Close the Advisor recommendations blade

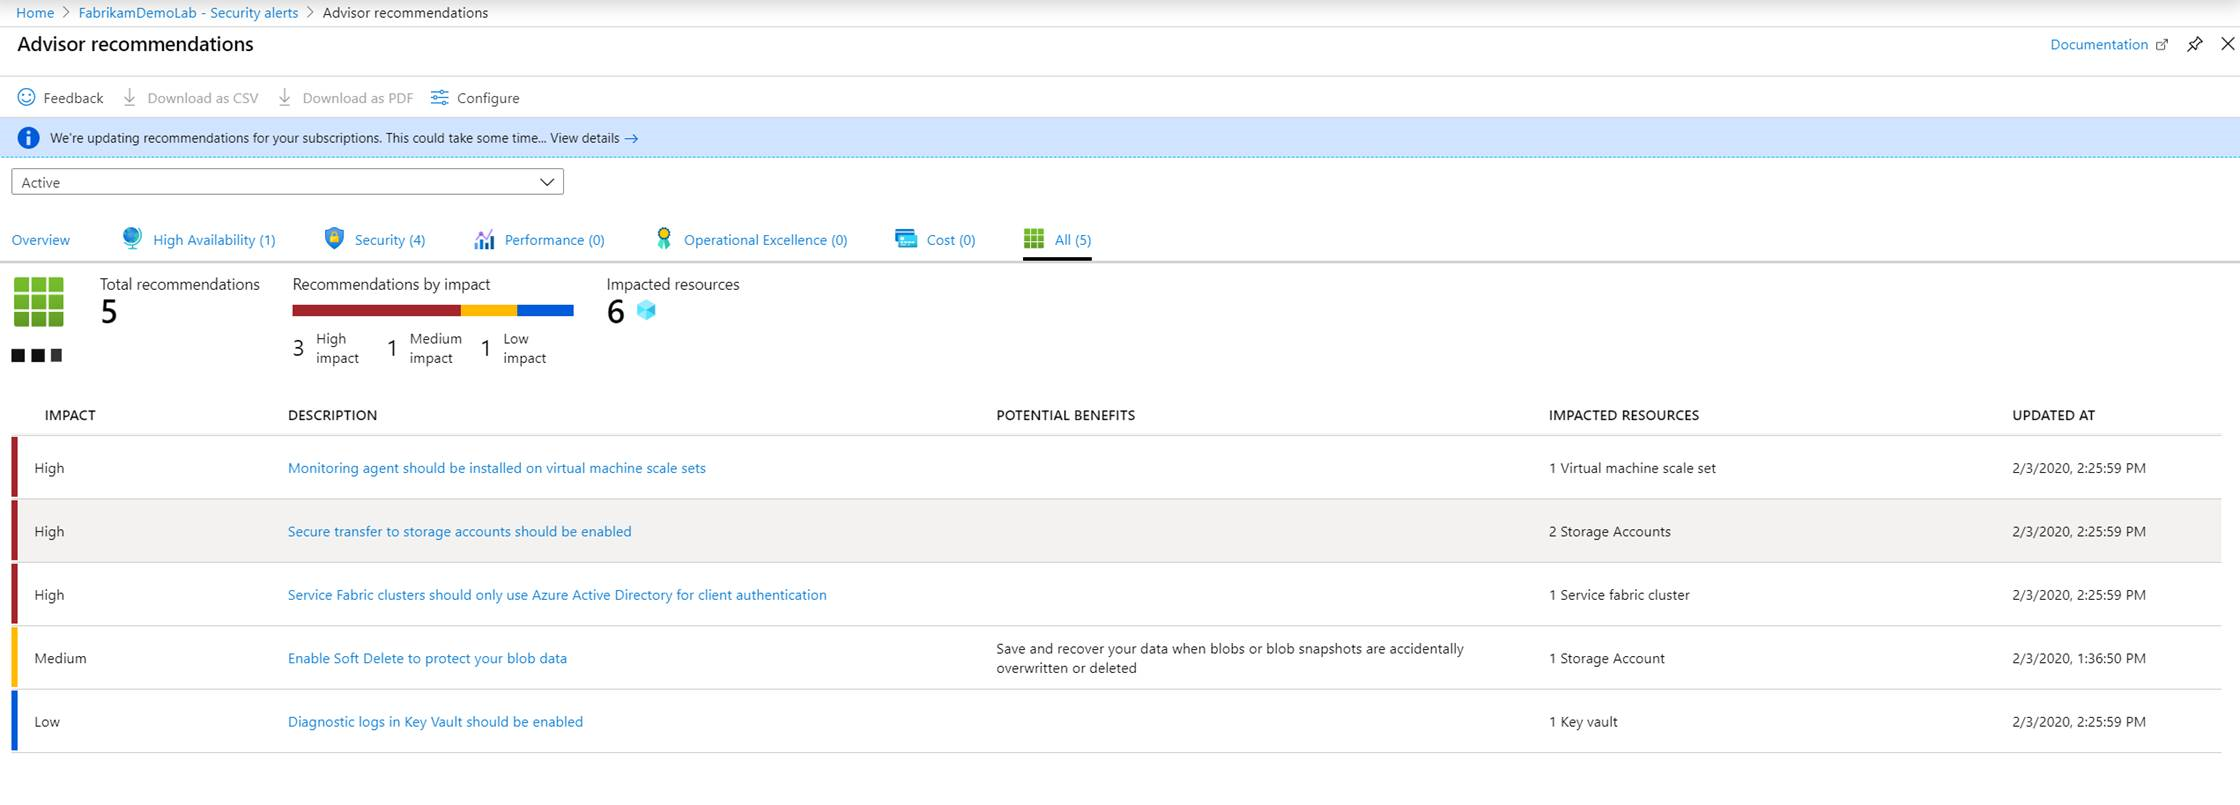(x=2227, y=44)
